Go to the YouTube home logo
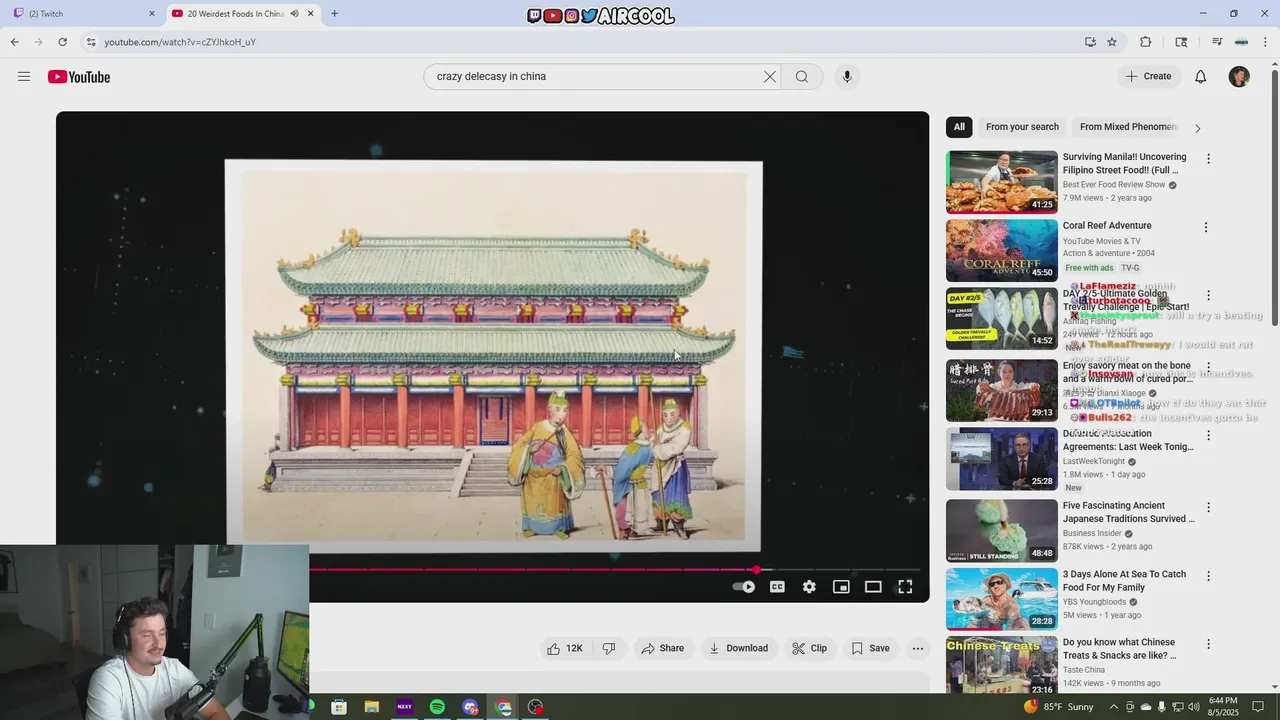Image resolution: width=1280 pixels, height=720 pixels. tap(79, 77)
